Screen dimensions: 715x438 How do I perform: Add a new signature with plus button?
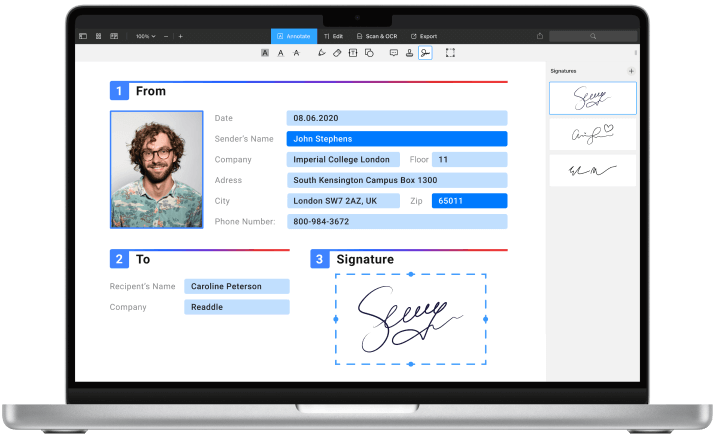[x=631, y=71]
